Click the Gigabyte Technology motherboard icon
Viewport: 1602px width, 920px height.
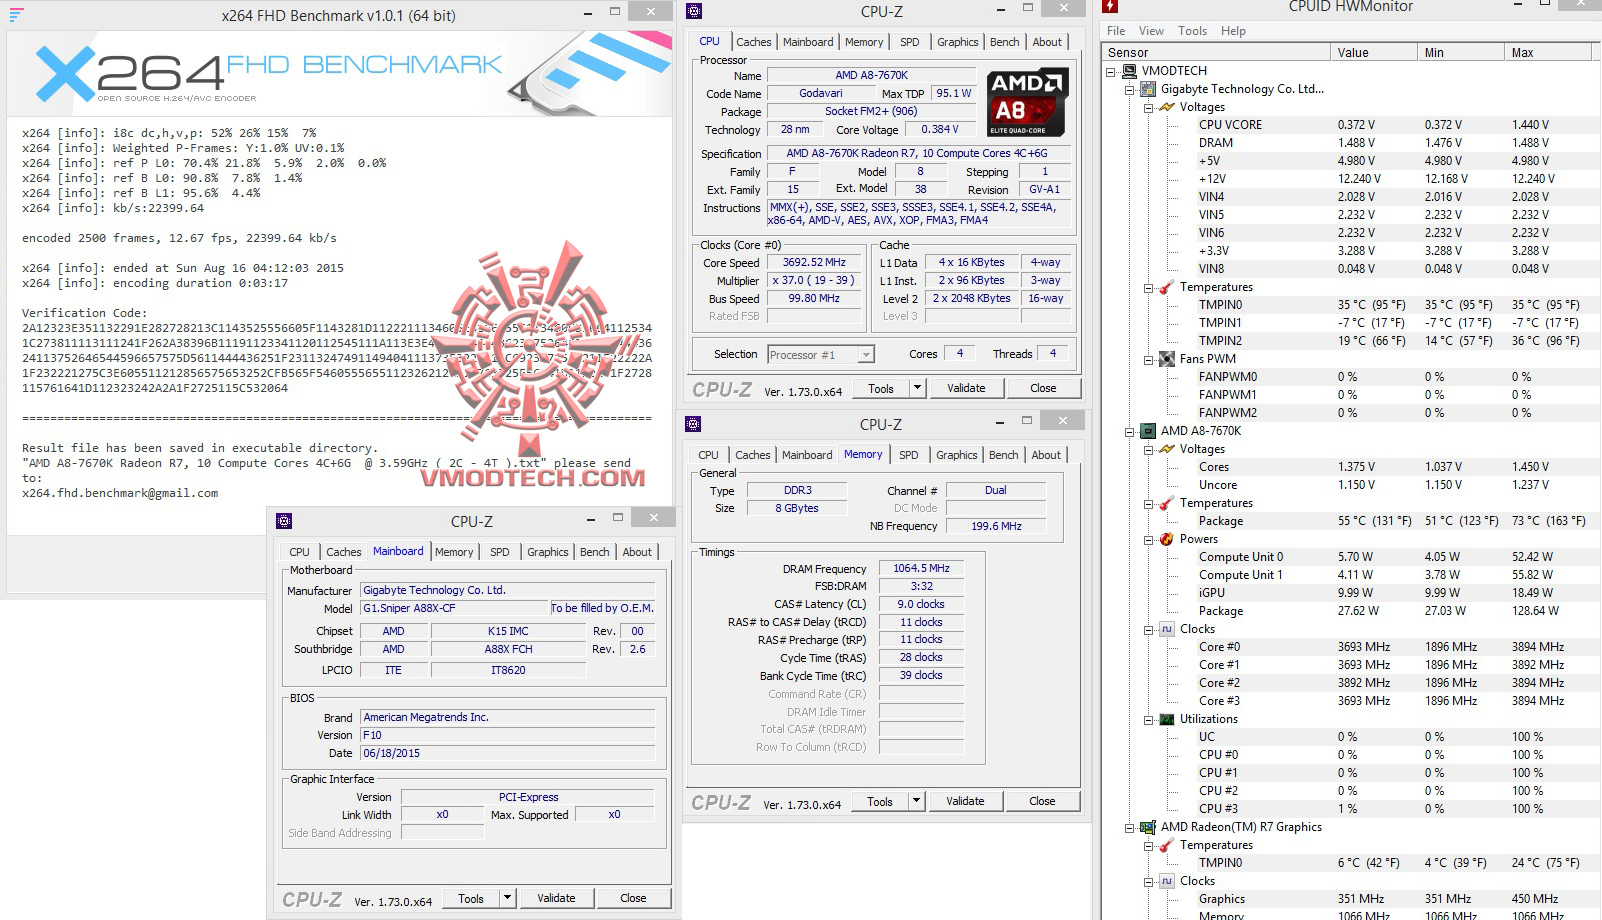click(1148, 89)
